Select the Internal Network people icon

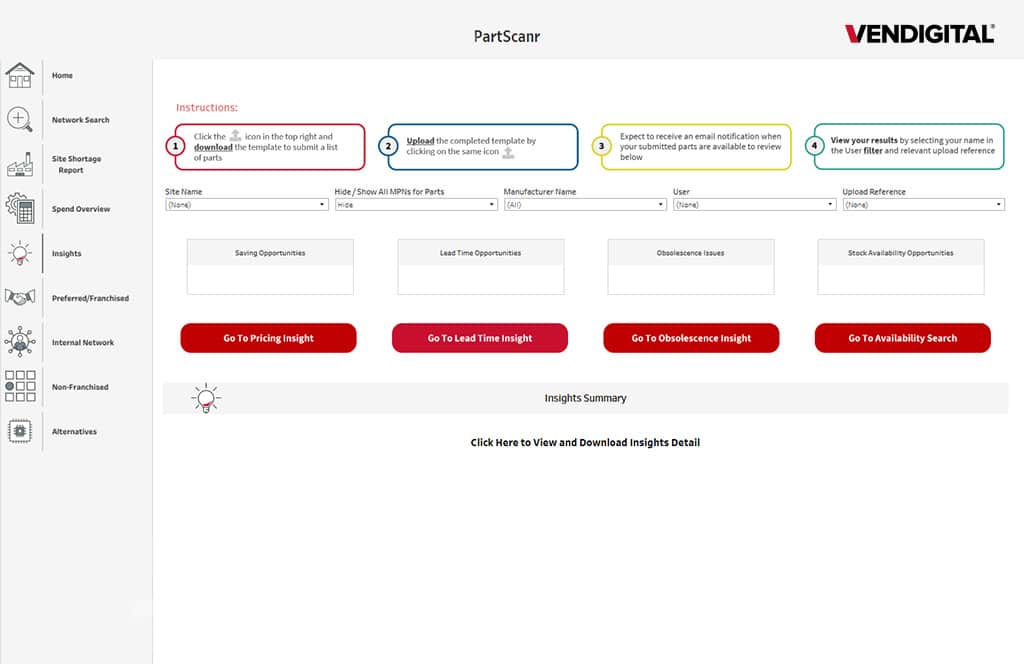pos(20,342)
